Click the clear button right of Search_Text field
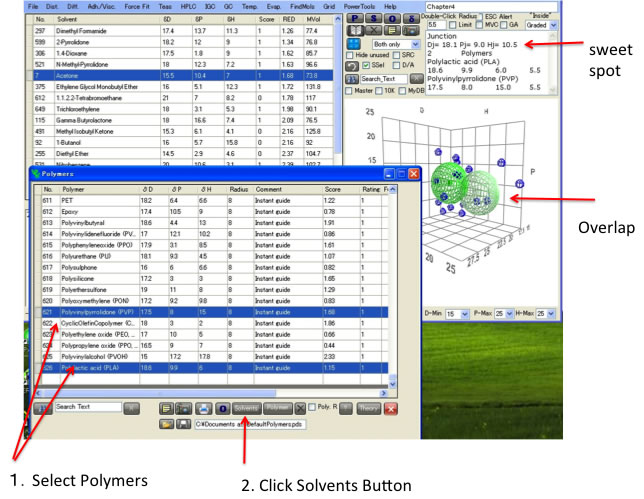 pyautogui.click(x=416, y=78)
